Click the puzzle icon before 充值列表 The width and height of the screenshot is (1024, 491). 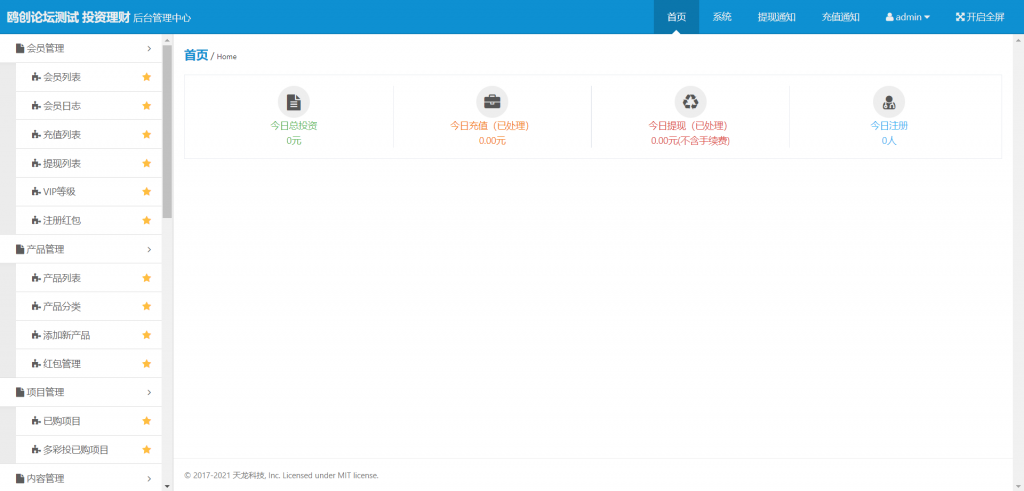36,135
